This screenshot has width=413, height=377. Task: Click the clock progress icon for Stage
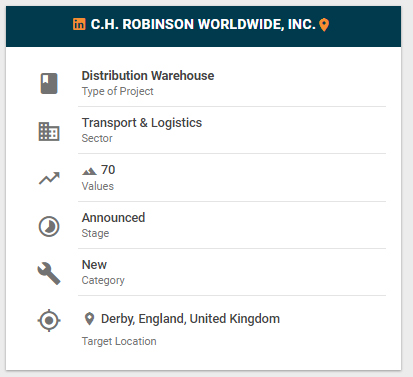pos(49,227)
